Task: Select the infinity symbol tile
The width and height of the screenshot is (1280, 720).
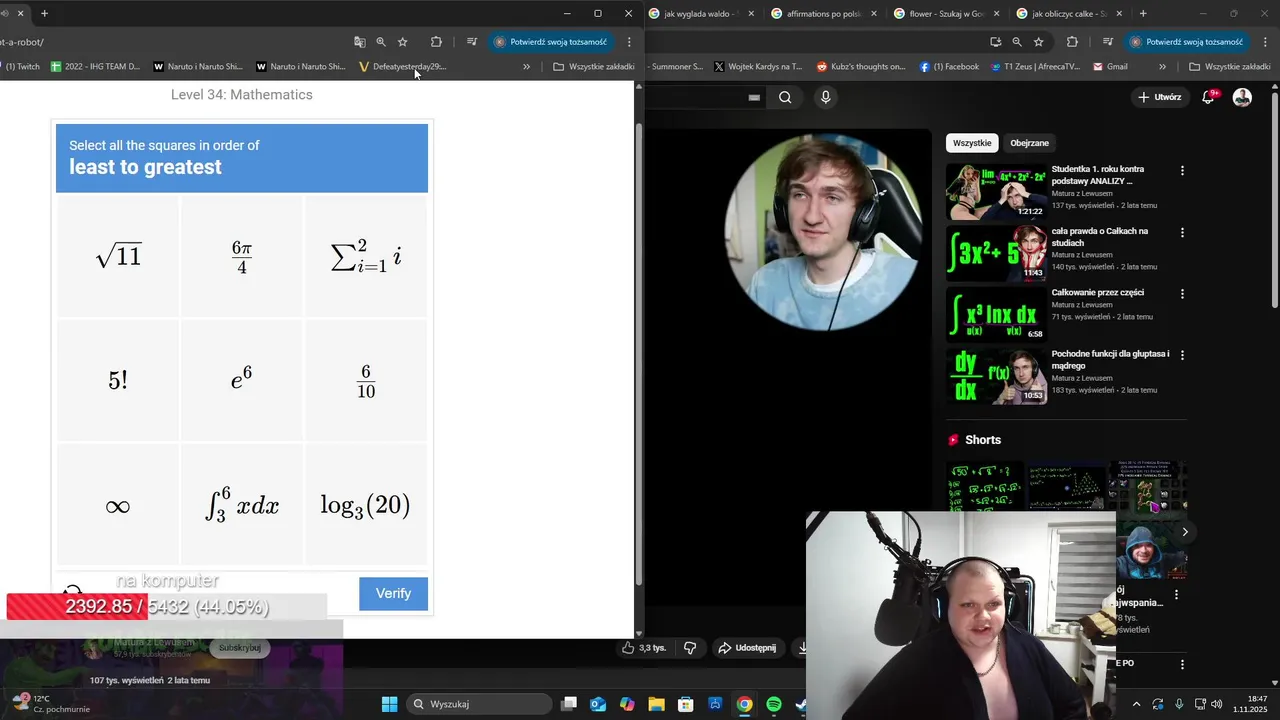Action: tap(118, 505)
